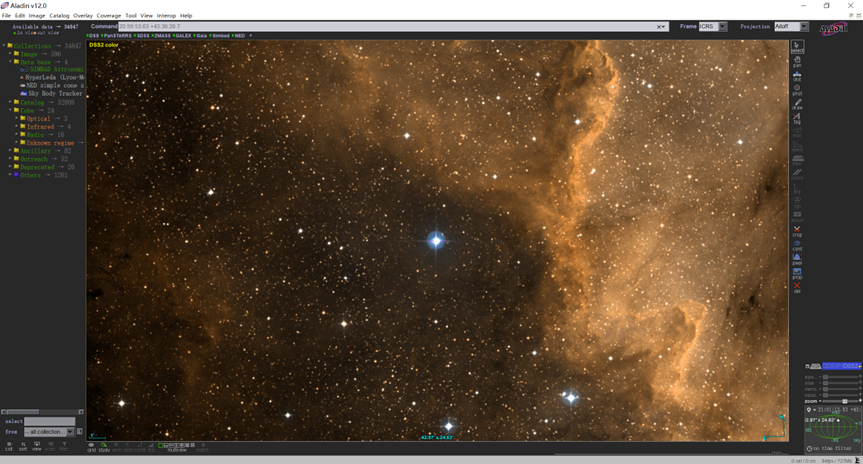Expand the Infrared cube folder
Screen dimensions: 863x464
click(x=17, y=127)
